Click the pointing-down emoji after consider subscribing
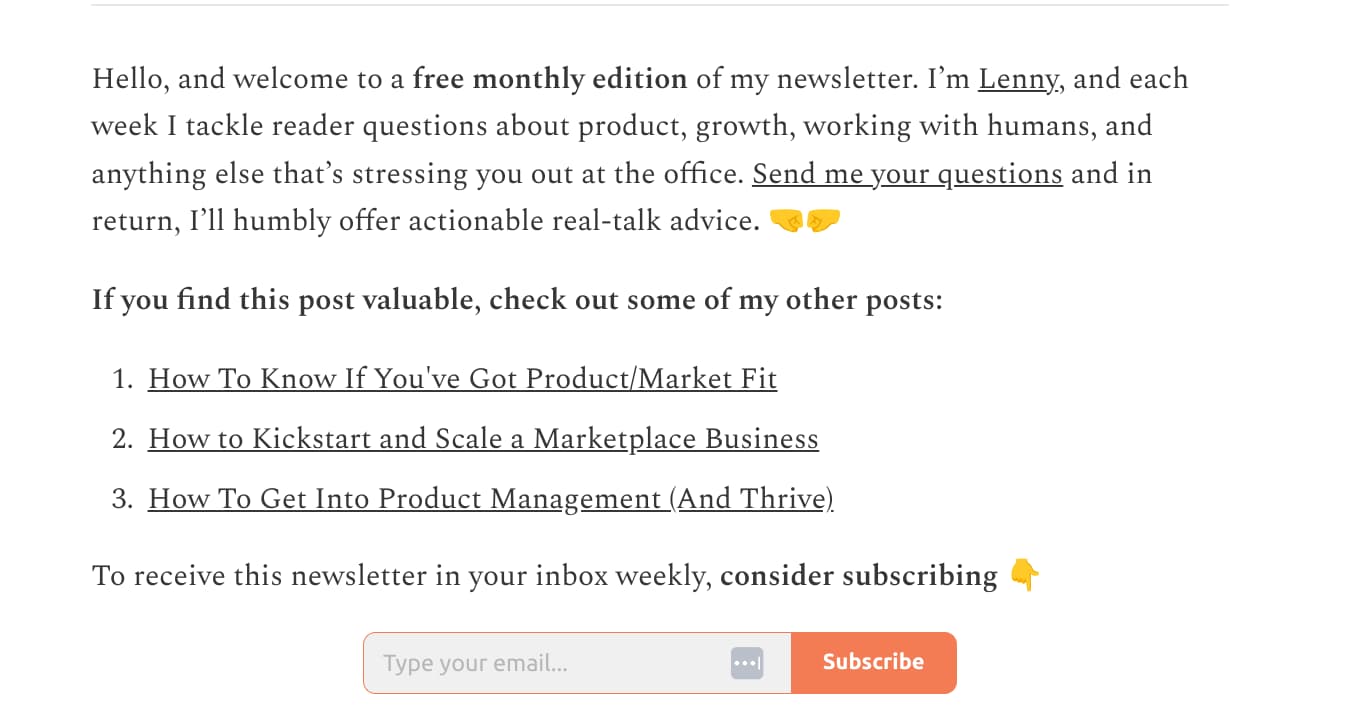Viewport: 1362px width, 727px height. pyautogui.click(x=1023, y=575)
